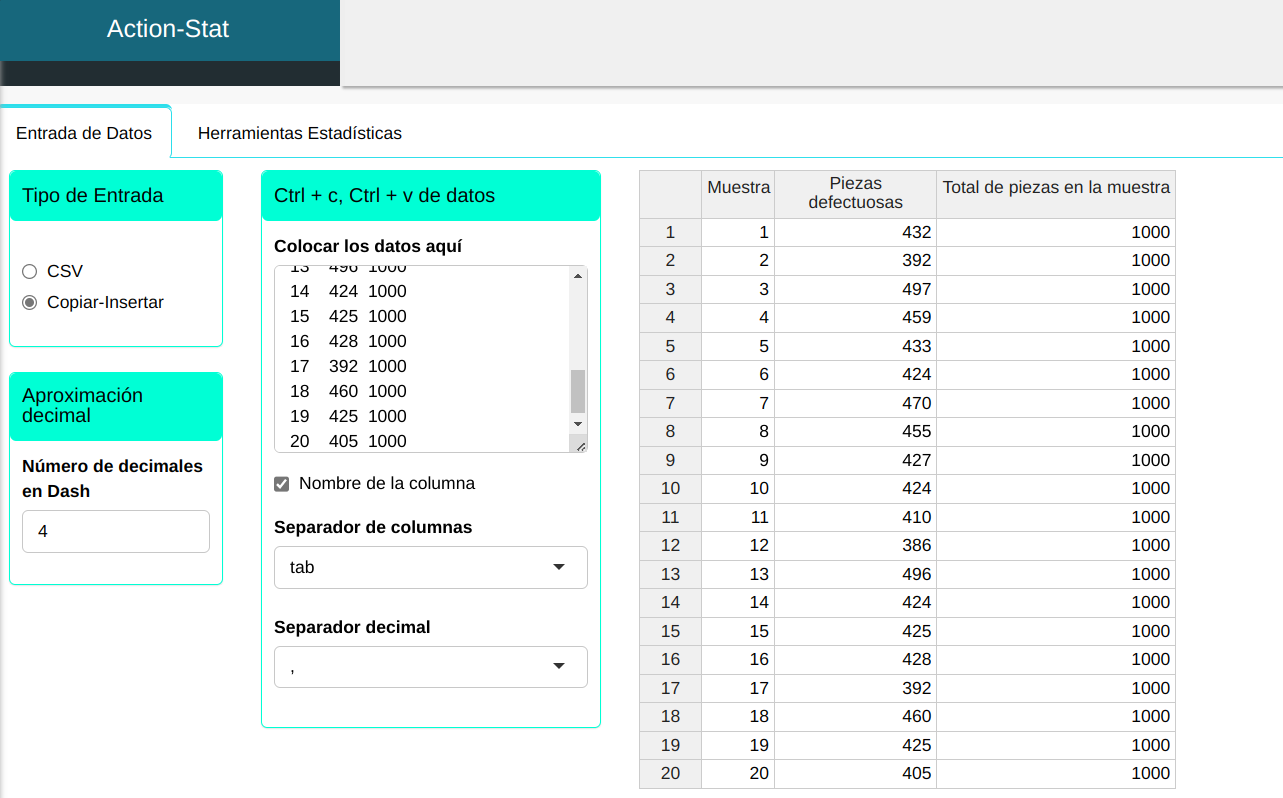Grab the textarea resize handle corner
This screenshot has height=798, width=1283.
[x=580, y=446]
